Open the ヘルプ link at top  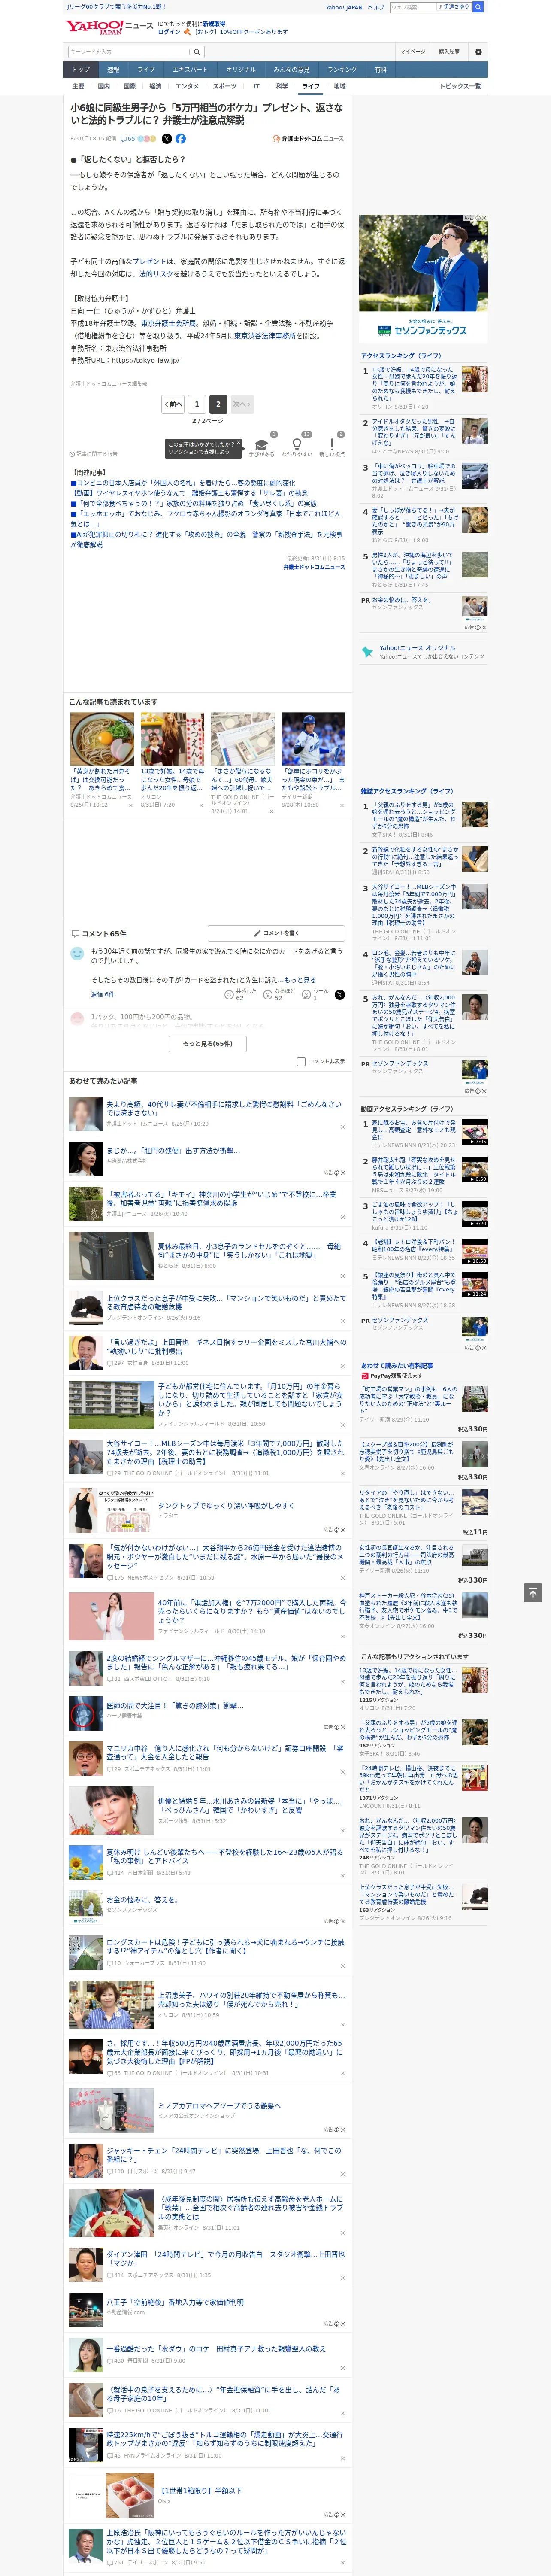coord(376,7)
